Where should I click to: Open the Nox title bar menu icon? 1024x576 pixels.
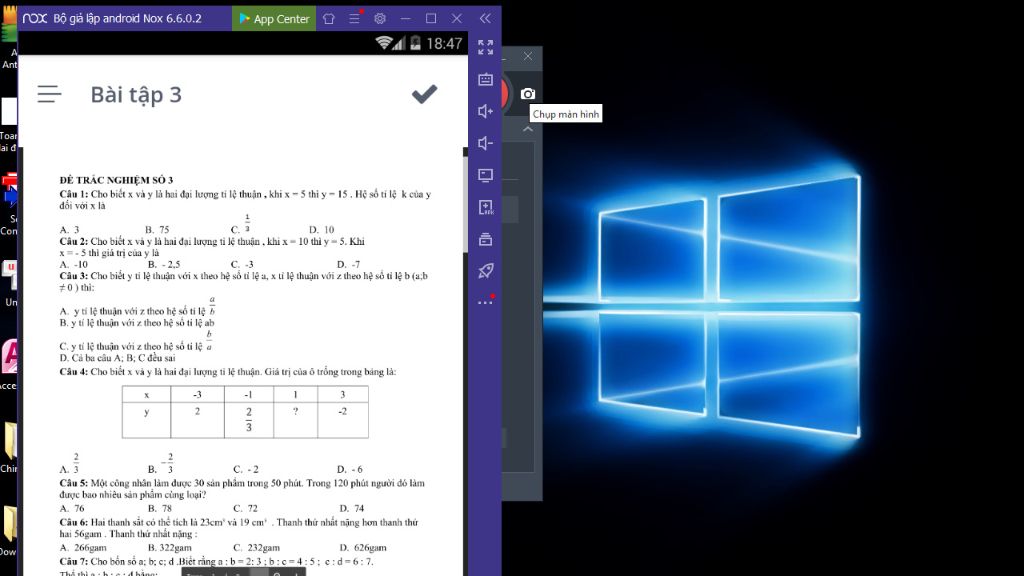click(355, 18)
